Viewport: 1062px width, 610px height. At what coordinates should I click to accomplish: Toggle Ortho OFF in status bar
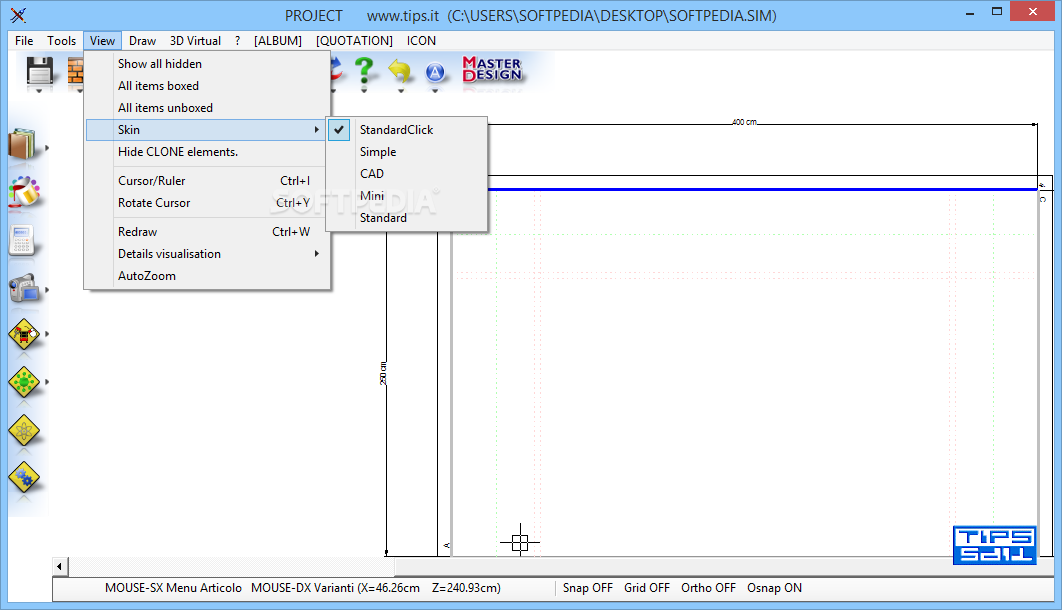[x=708, y=588]
